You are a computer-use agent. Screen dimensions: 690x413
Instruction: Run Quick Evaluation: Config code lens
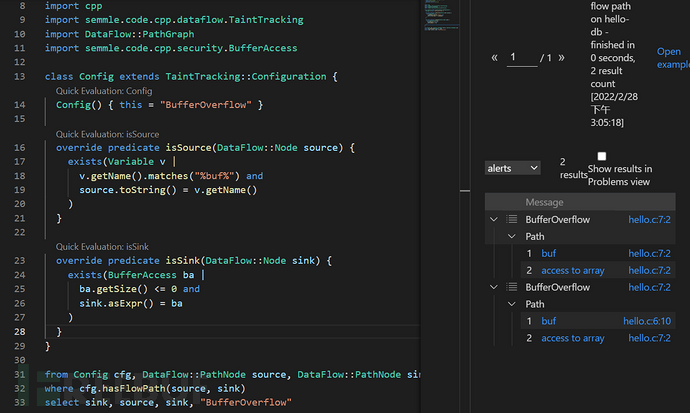103,91
